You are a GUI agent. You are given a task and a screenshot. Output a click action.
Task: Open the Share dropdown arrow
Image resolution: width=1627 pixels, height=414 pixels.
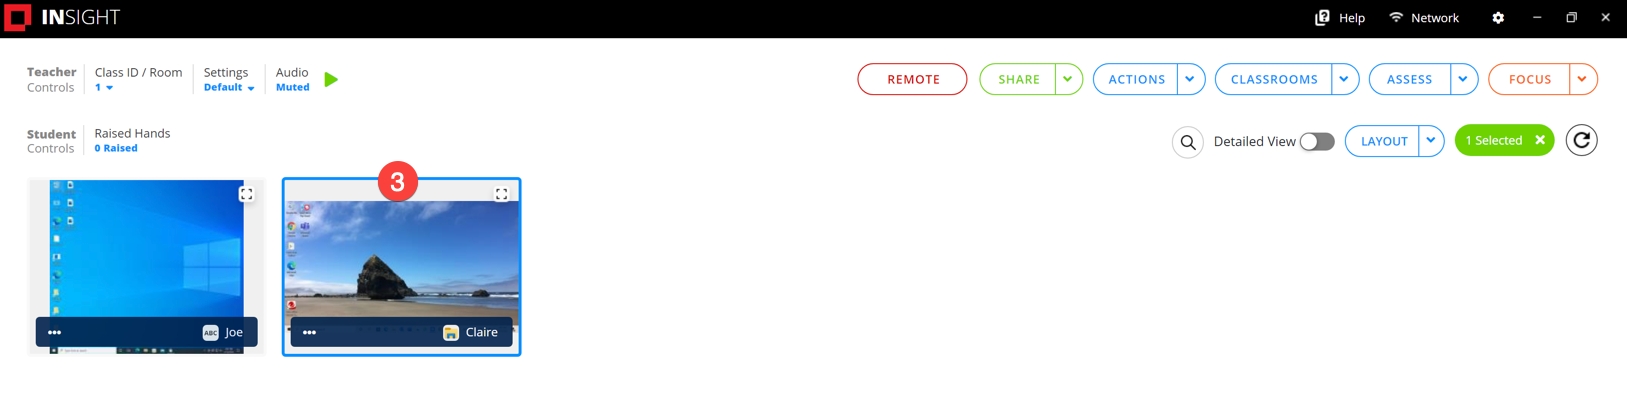[x=1068, y=79]
